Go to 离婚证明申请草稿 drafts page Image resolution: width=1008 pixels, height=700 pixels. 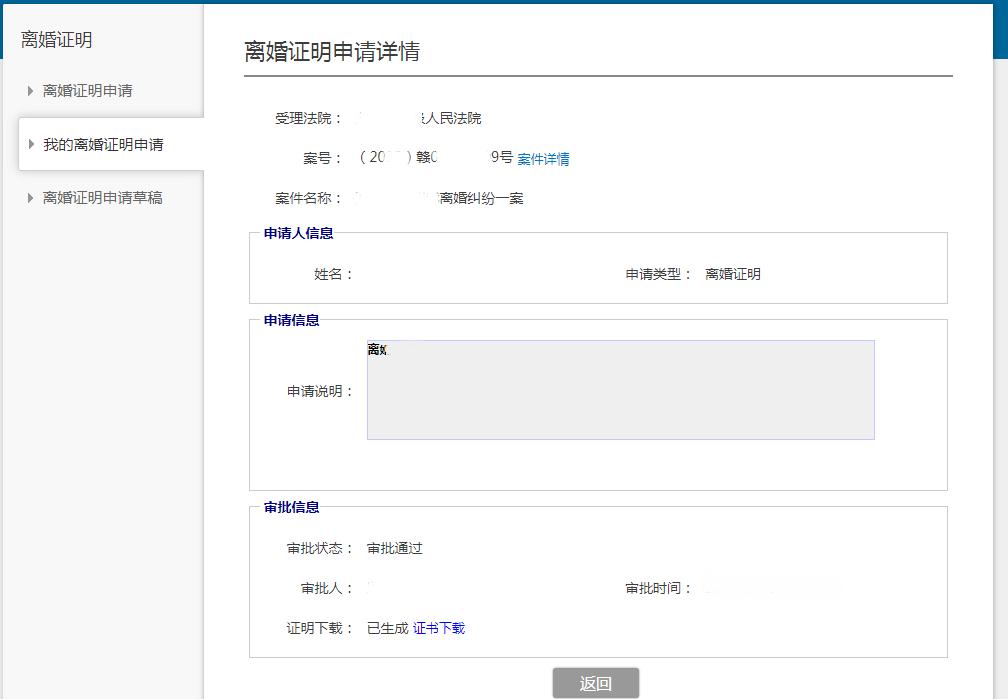[102, 198]
